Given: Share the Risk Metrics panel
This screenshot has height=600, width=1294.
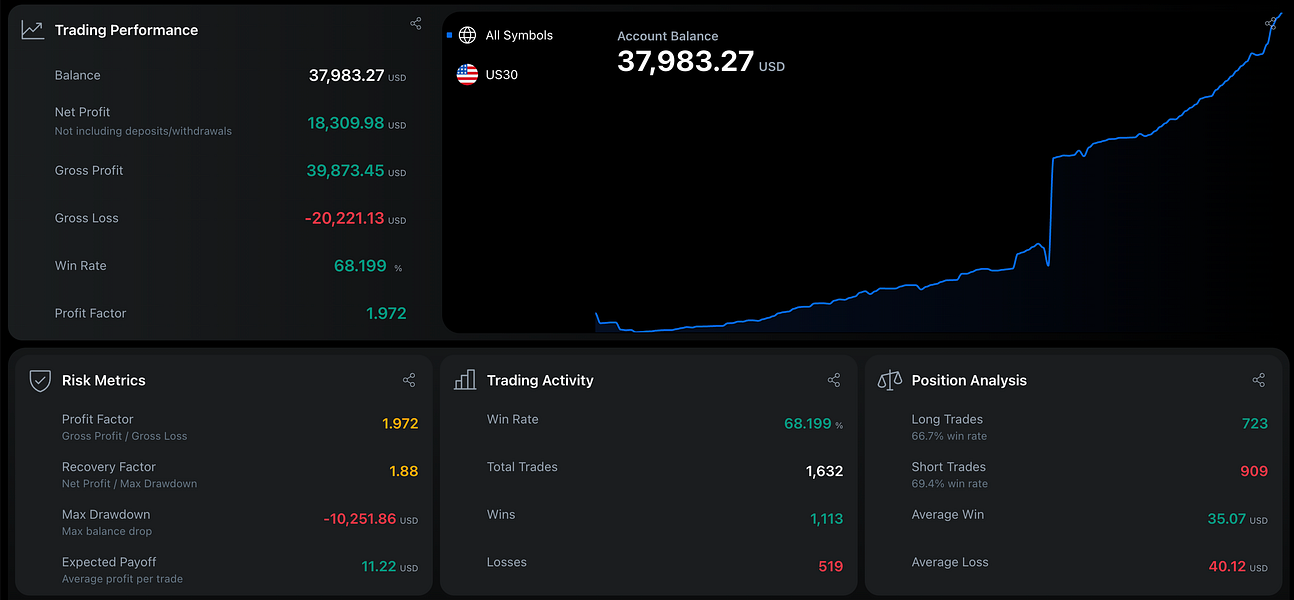Looking at the screenshot, I should click(409, 380).
